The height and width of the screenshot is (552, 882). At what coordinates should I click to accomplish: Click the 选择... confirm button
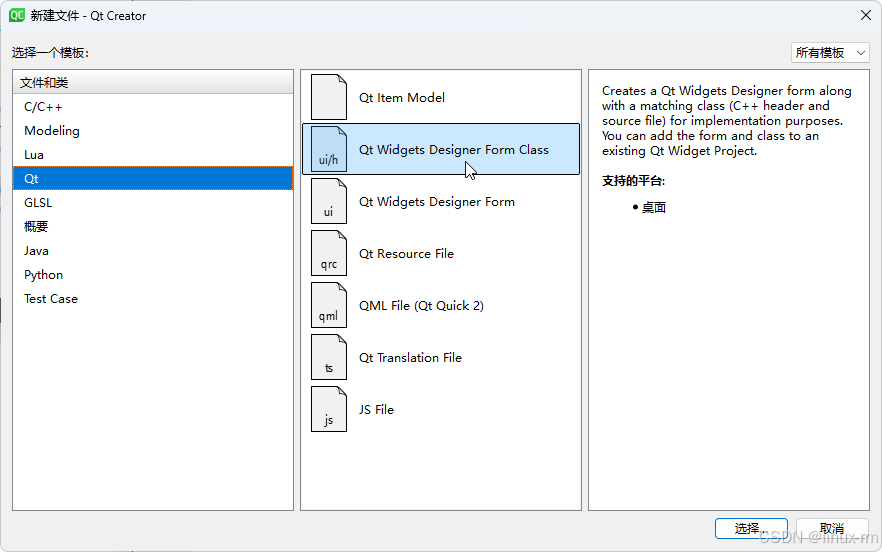(x=751, y=528)
